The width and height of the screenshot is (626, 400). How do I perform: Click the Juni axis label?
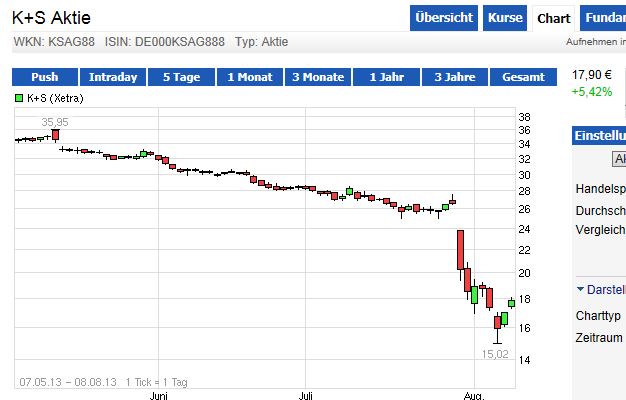click(158, 396)
